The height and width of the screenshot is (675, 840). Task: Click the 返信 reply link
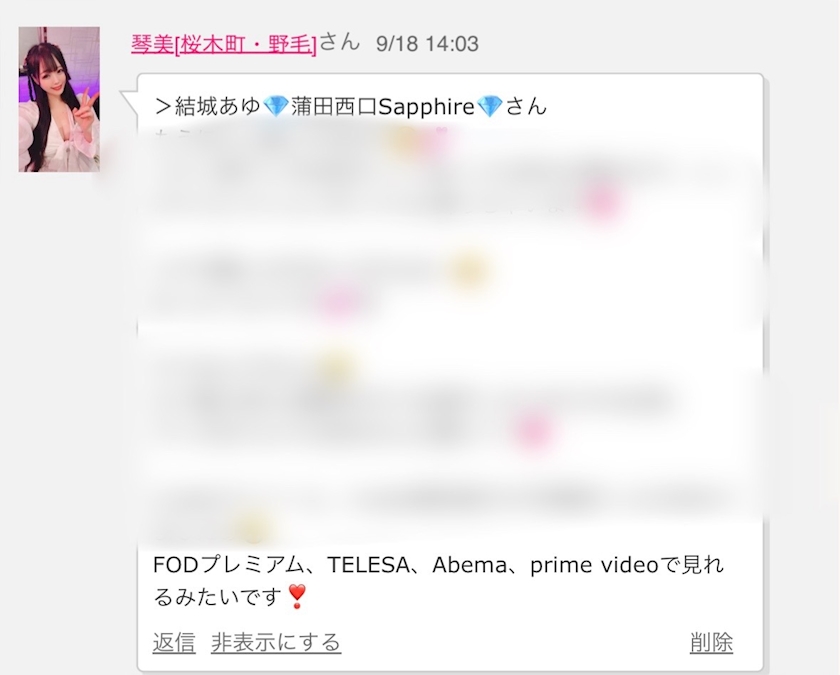coord(174,642)
